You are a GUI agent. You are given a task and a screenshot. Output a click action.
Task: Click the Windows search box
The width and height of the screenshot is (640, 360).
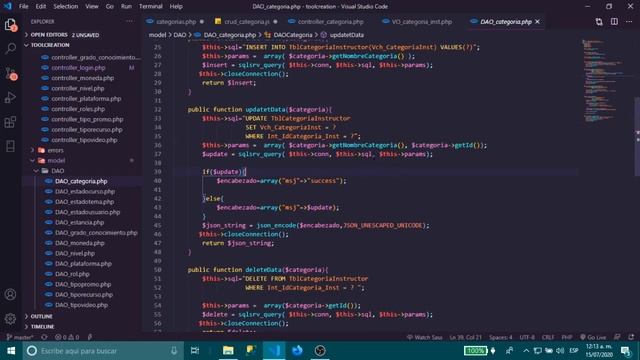click(x=104, y=351)
